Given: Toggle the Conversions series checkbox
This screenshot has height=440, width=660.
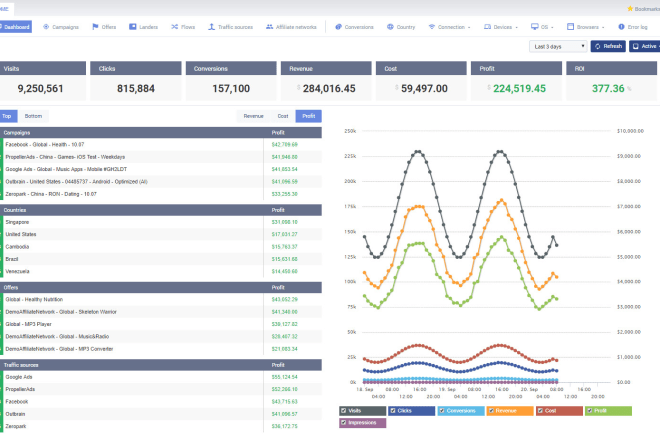Looking at the screenshot, I should tap(442, 411).
